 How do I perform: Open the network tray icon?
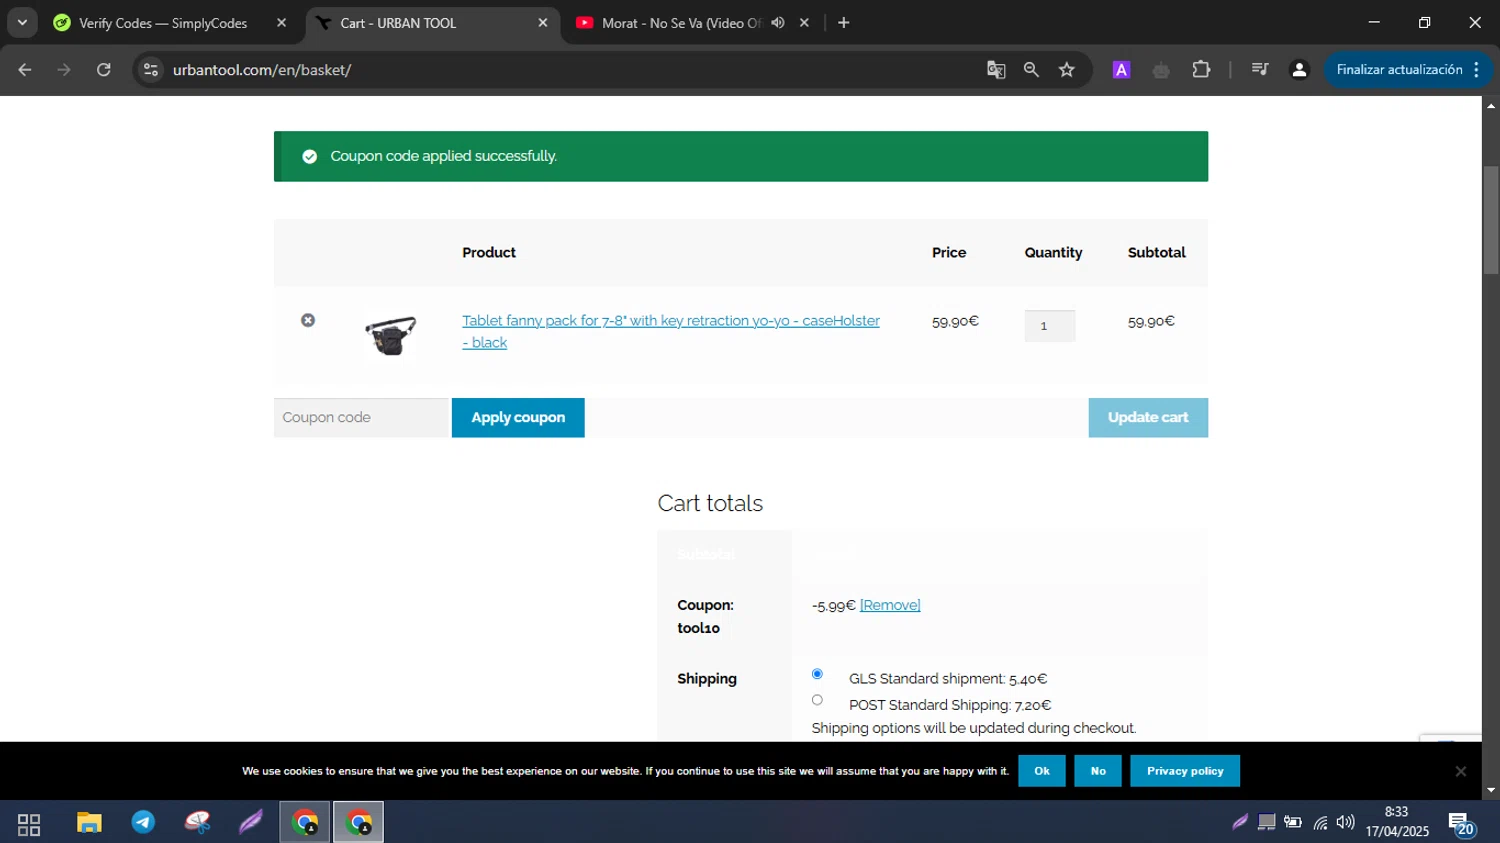(x=1320, y=823)
